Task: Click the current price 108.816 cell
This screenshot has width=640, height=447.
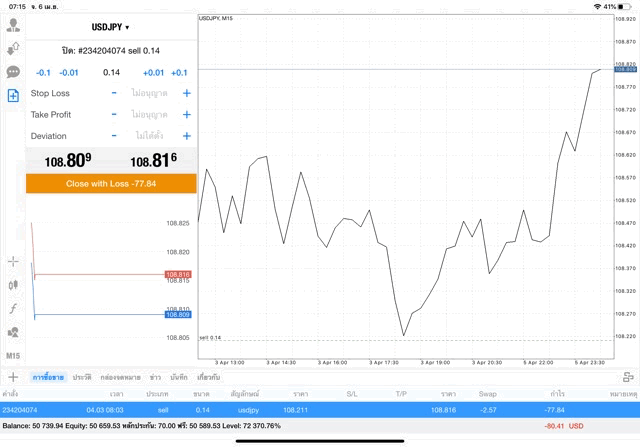Action: pyautogui.click(x=443, y=410)
